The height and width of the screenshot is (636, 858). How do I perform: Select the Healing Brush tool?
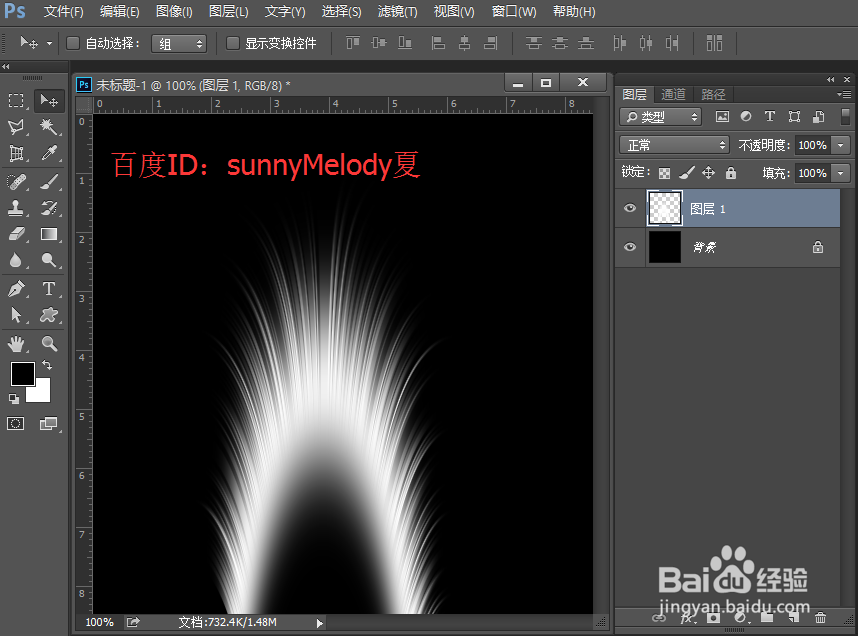[x=16, y=182]
